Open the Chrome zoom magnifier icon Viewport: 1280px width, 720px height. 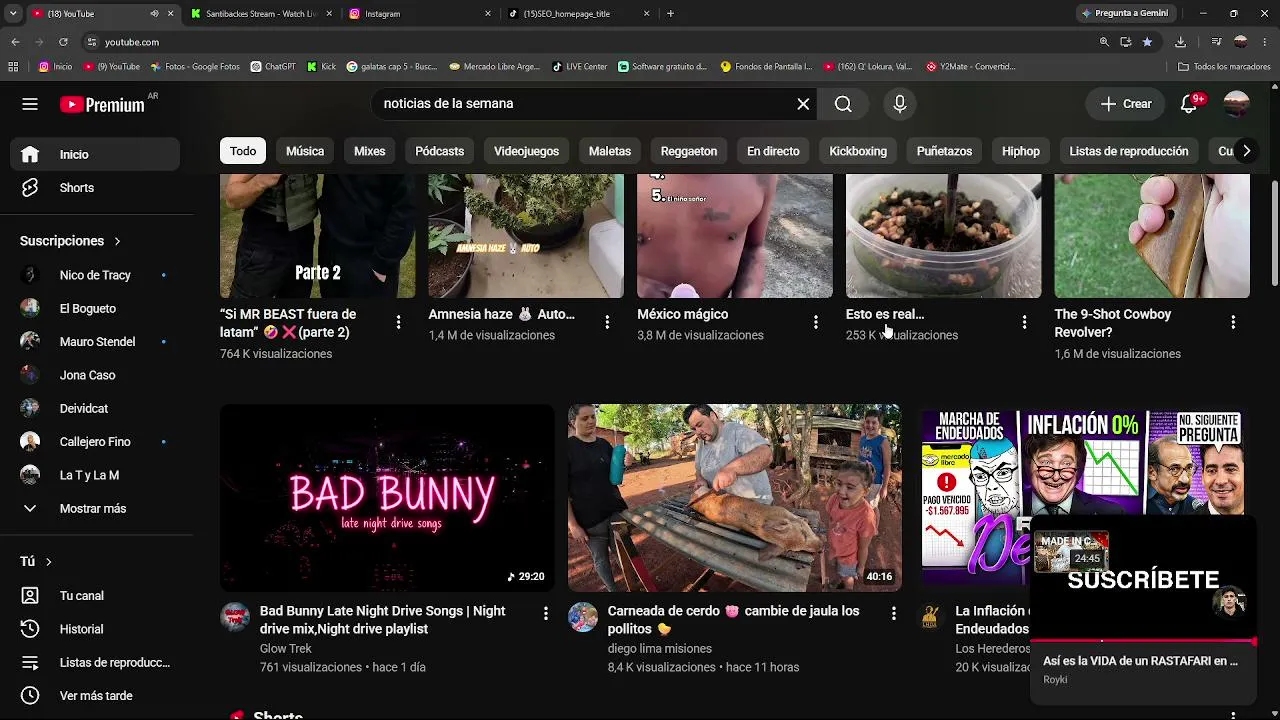coord(1104,42)
